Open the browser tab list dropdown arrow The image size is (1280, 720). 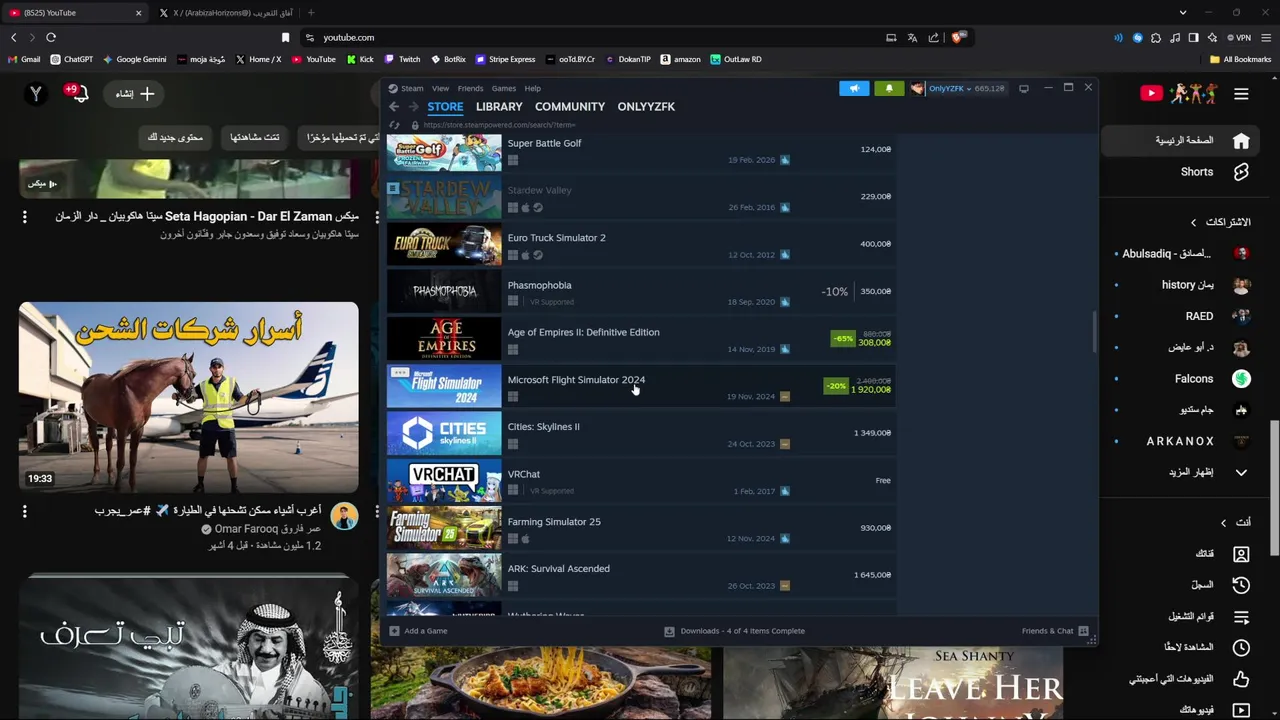pos(1183,12)
